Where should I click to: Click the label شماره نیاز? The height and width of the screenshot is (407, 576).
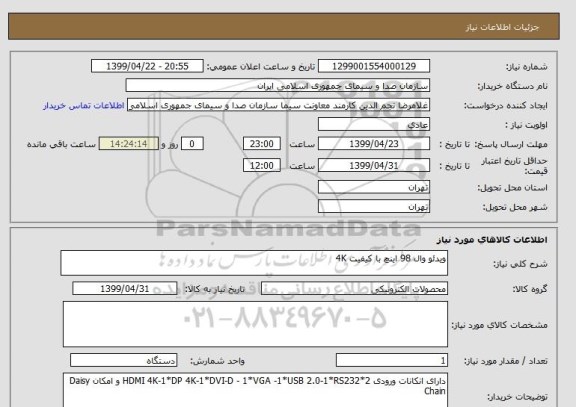(527, 67)
